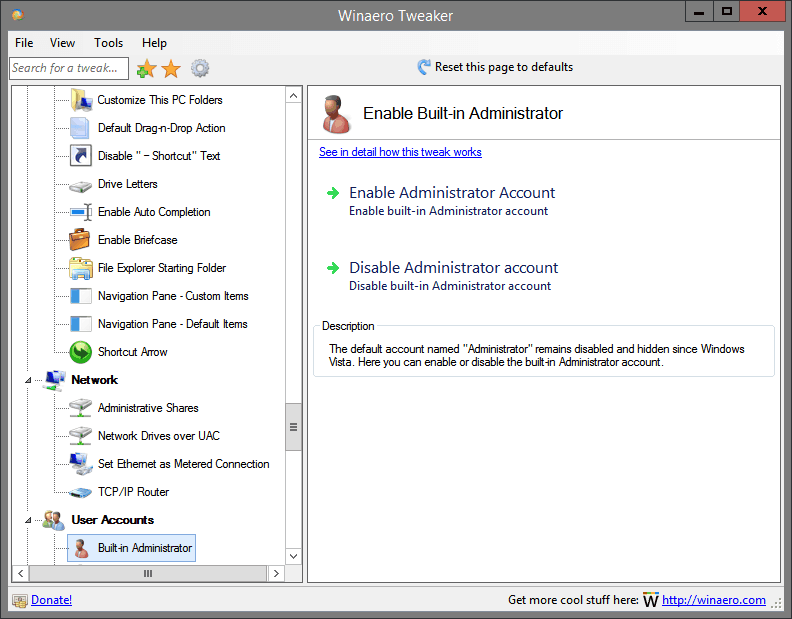Click the Winaero Tweaker title bar icon
792x619 pixels.
(18, 15)
